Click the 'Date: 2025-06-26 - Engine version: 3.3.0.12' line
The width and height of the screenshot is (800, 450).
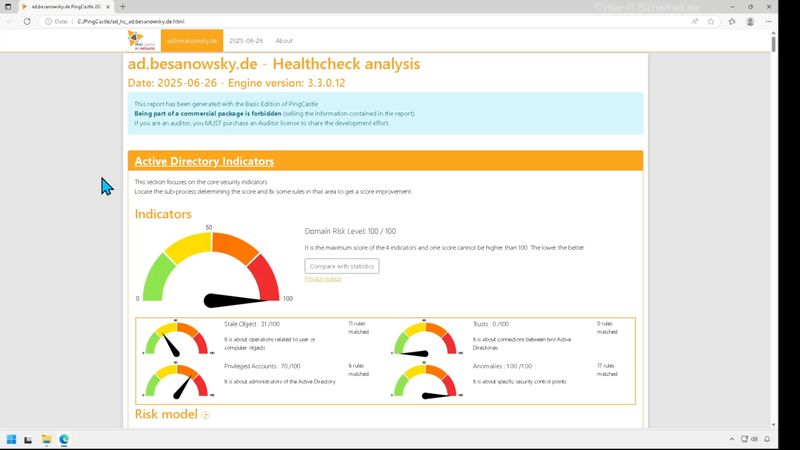[x=236, y=83]
